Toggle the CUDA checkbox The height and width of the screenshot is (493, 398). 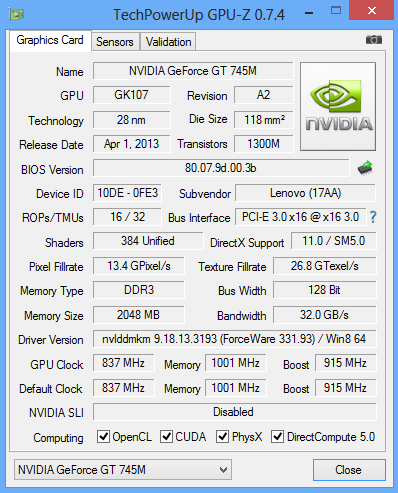tap(166, 436)
